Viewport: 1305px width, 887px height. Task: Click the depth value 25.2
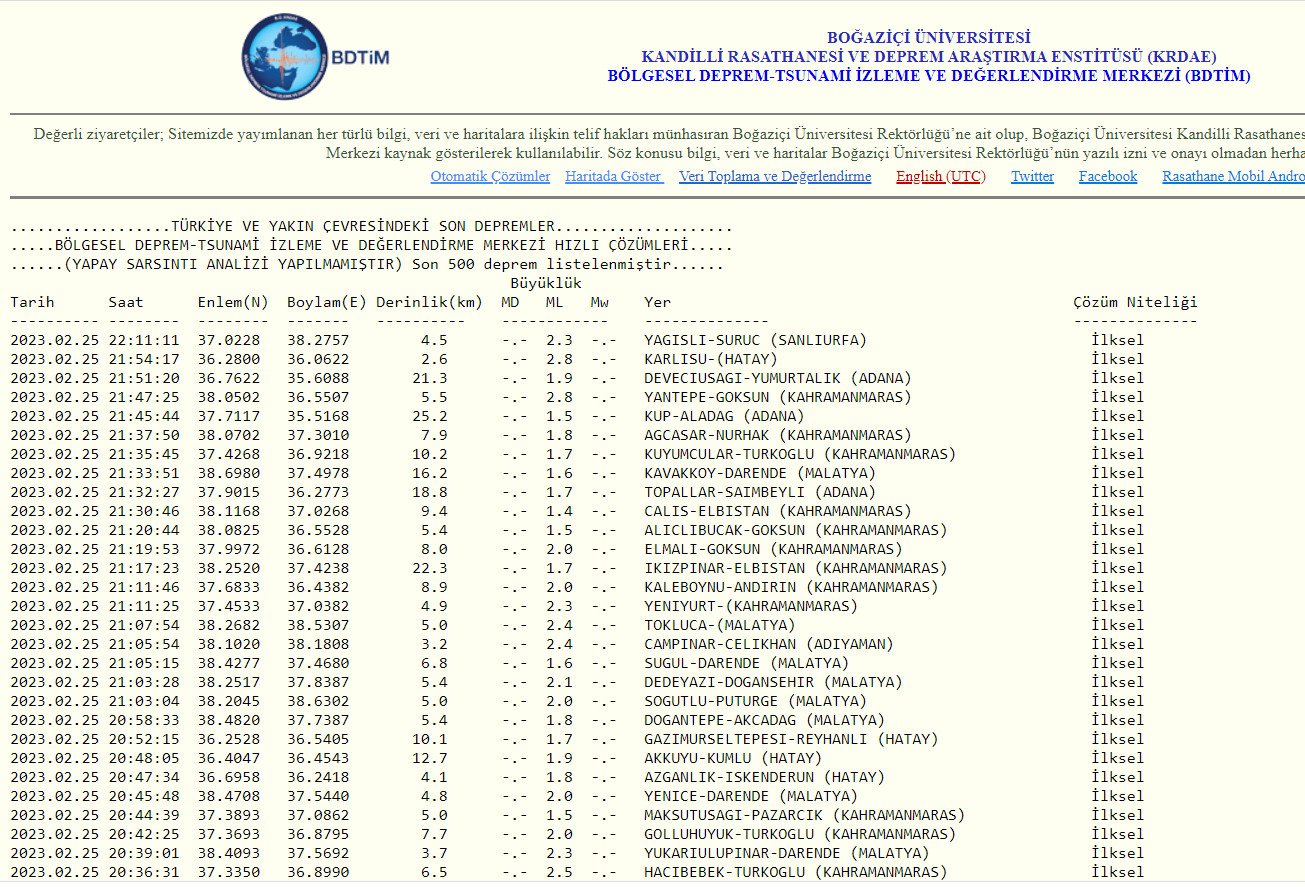(x=430, y=416)
